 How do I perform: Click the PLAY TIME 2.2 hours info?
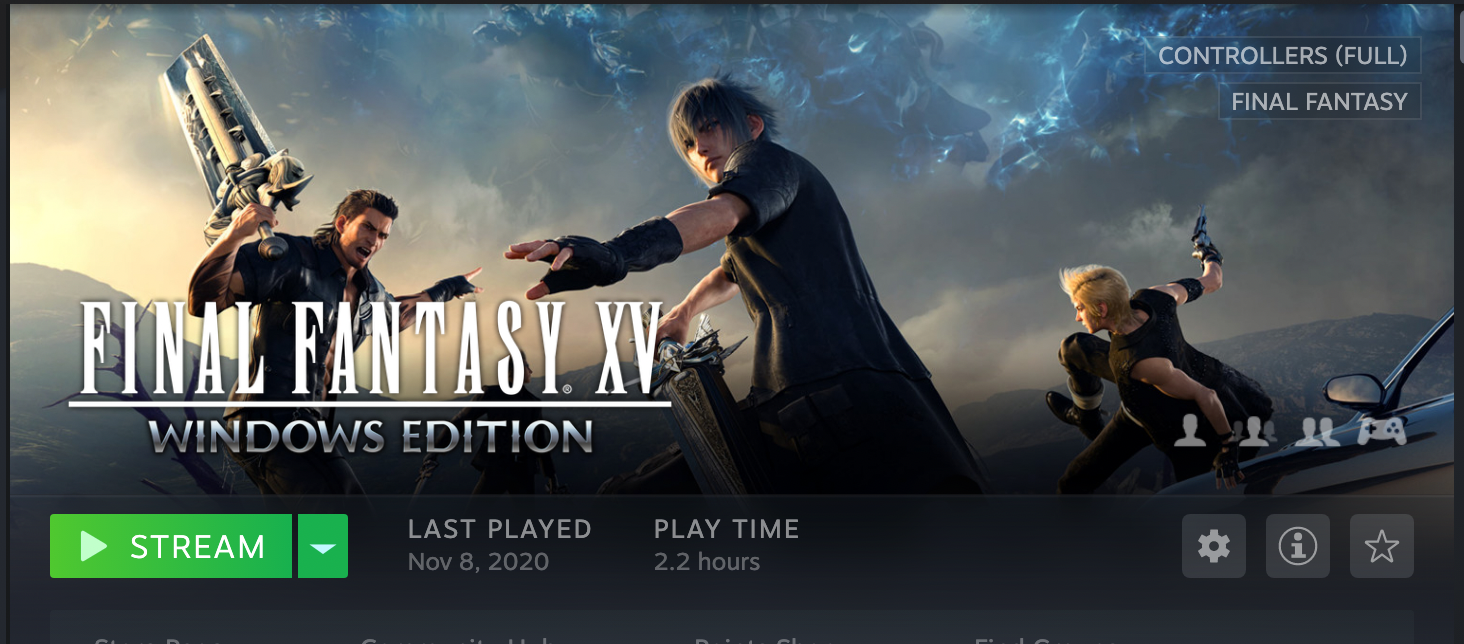[x=726, y=545]
